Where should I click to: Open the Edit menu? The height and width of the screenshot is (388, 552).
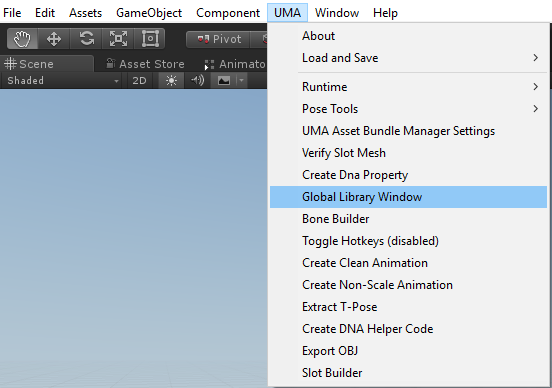click(x=45, y=13)
